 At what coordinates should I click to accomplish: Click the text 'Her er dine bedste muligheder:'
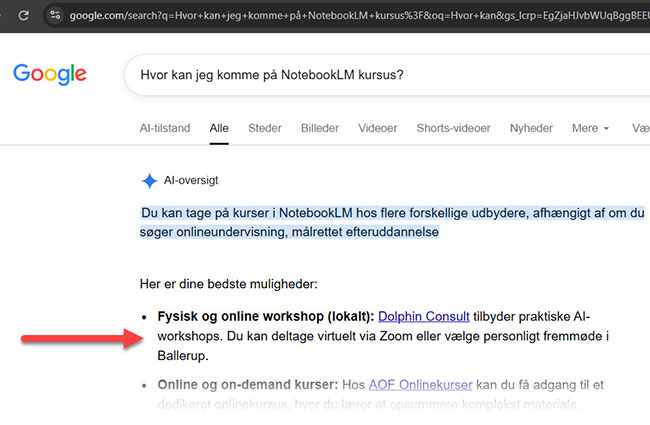[229, 284]
